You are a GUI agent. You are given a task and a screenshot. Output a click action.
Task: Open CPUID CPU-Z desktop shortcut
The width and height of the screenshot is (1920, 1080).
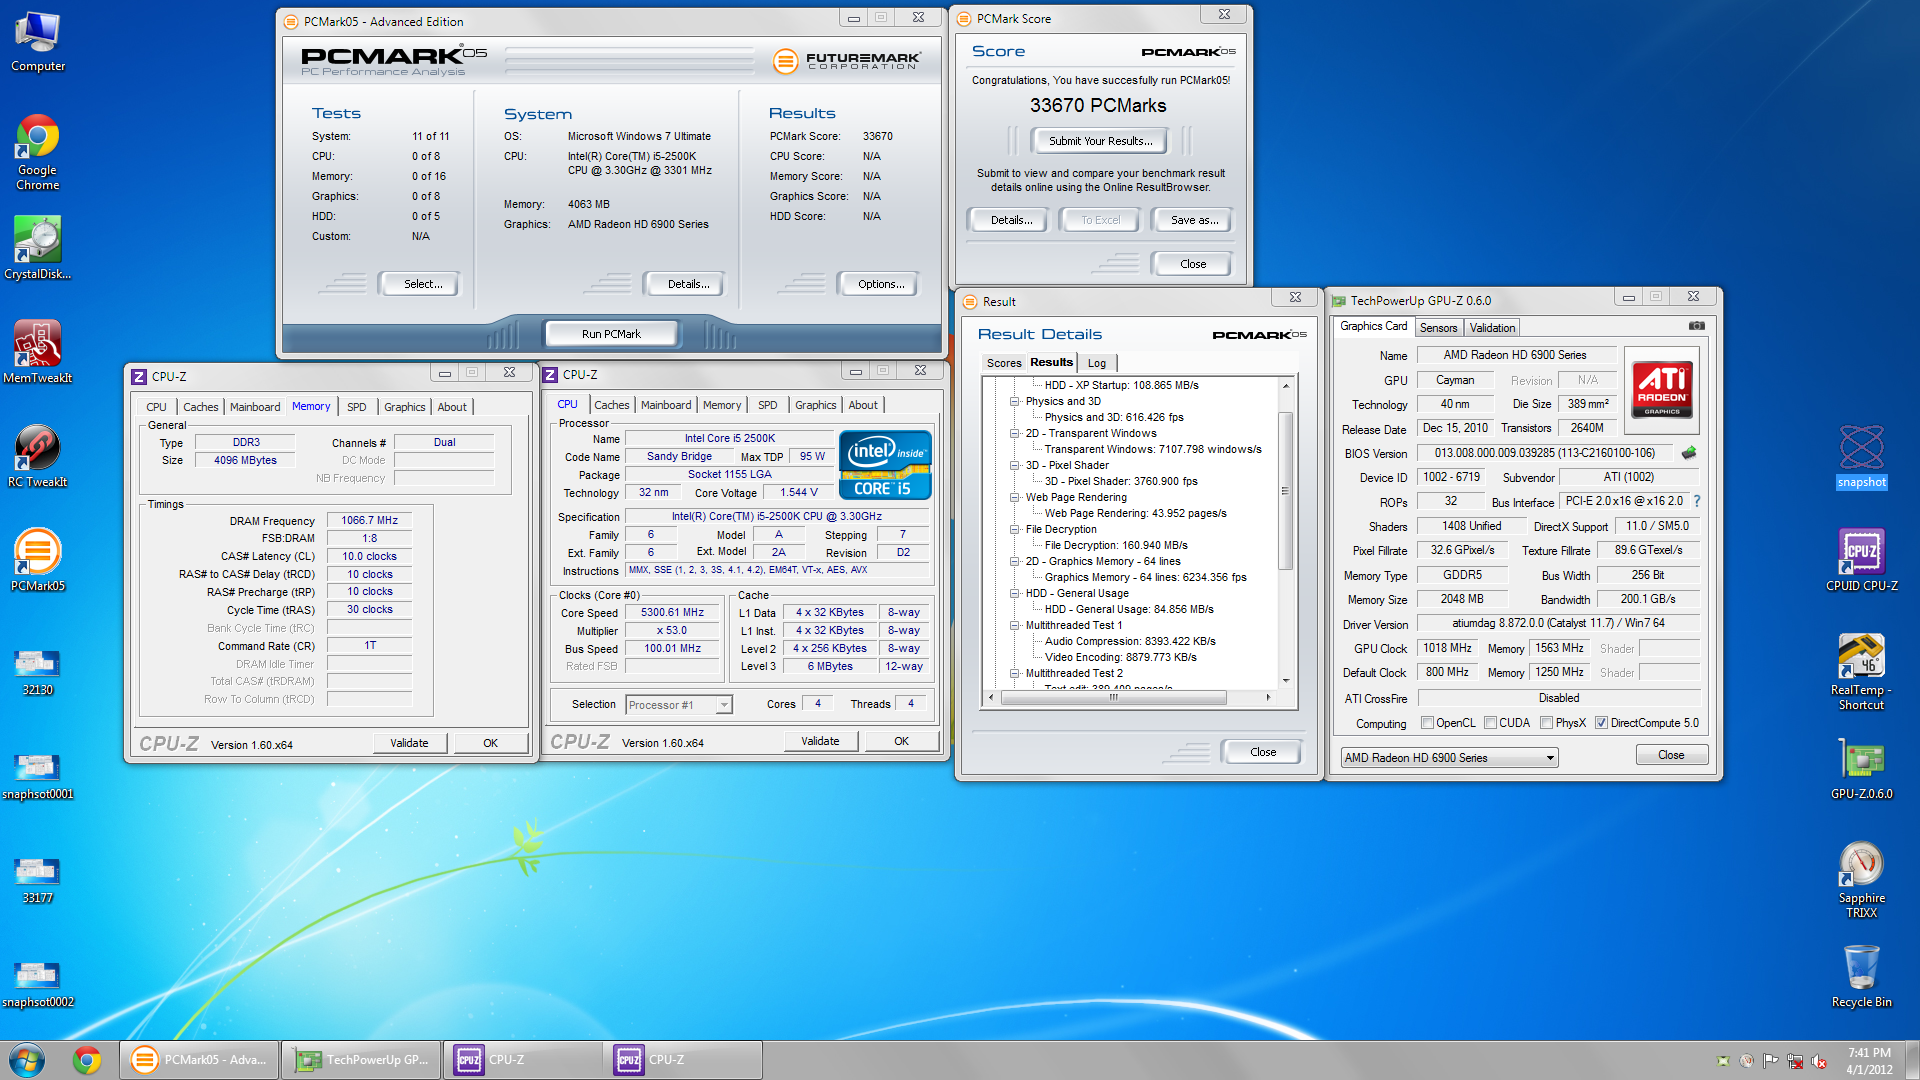1861,560
